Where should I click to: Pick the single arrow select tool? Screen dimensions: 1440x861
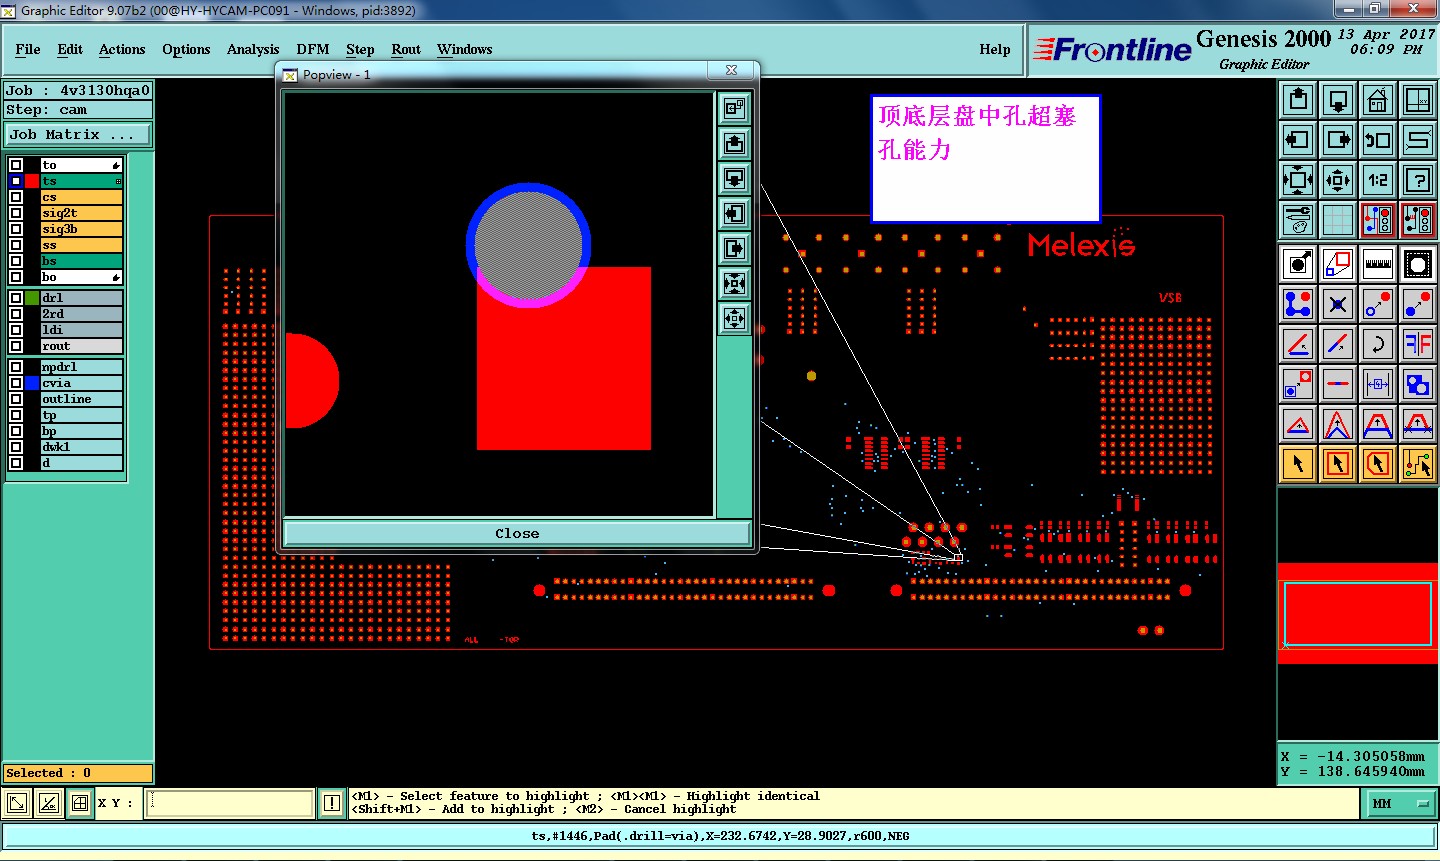click(1298, 464)
